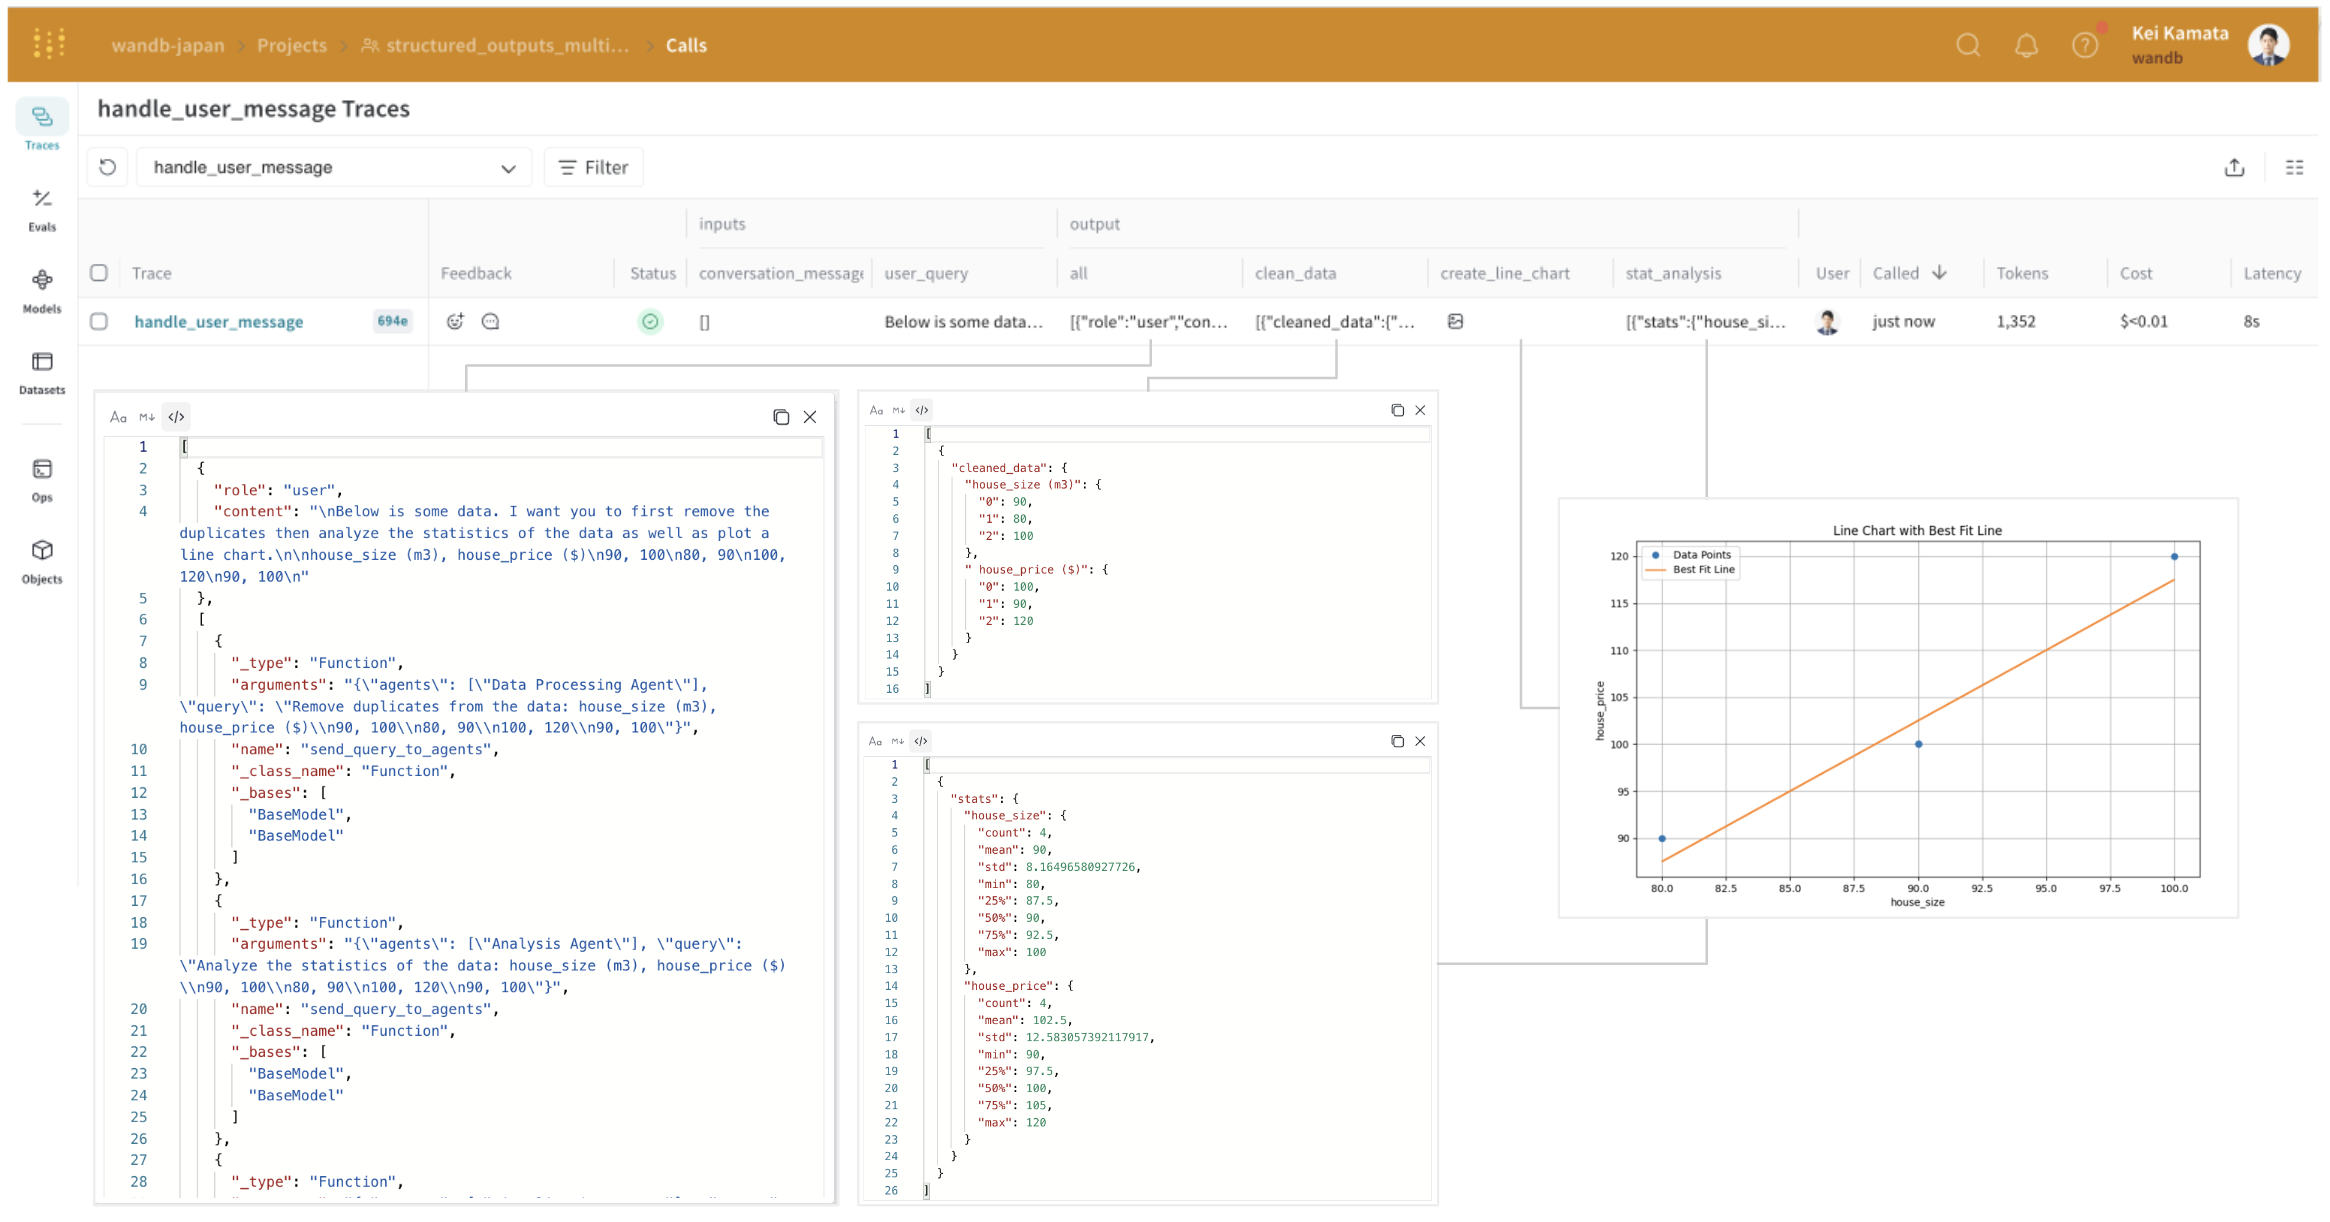2330x1222 pixels.
Task: Check the select-all traces checkbox
Action: [x=99, y=273]
